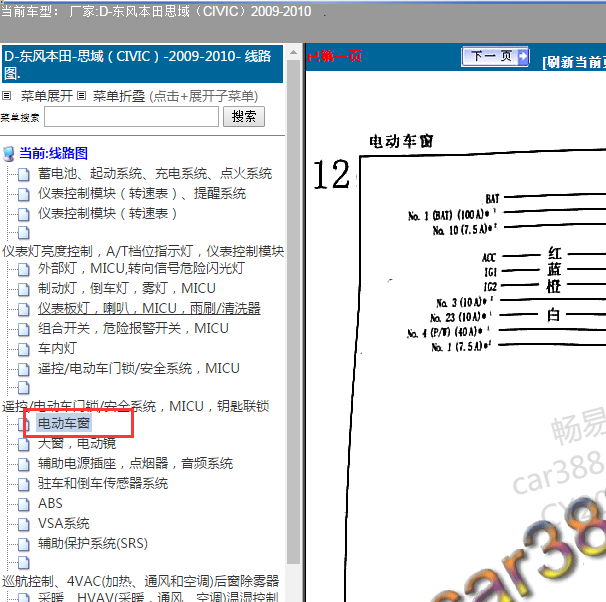Click the 白 wire color label
606x602 pixels.
[x=553, y=315]
